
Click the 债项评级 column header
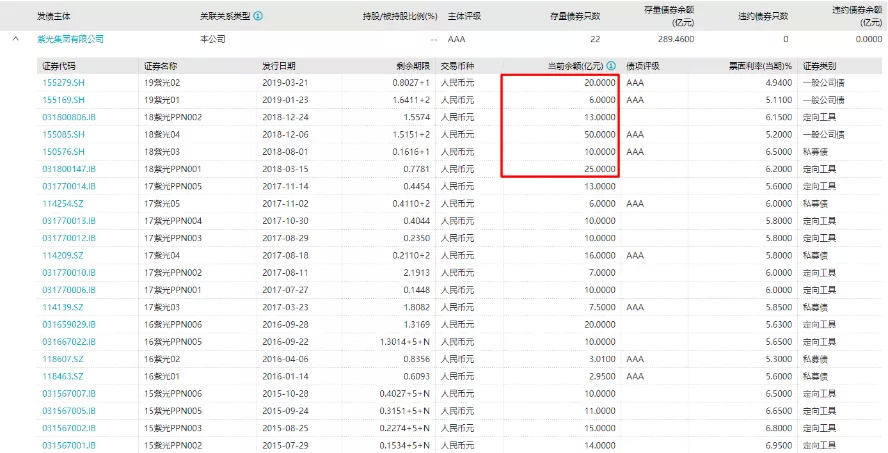coord(644,65)
